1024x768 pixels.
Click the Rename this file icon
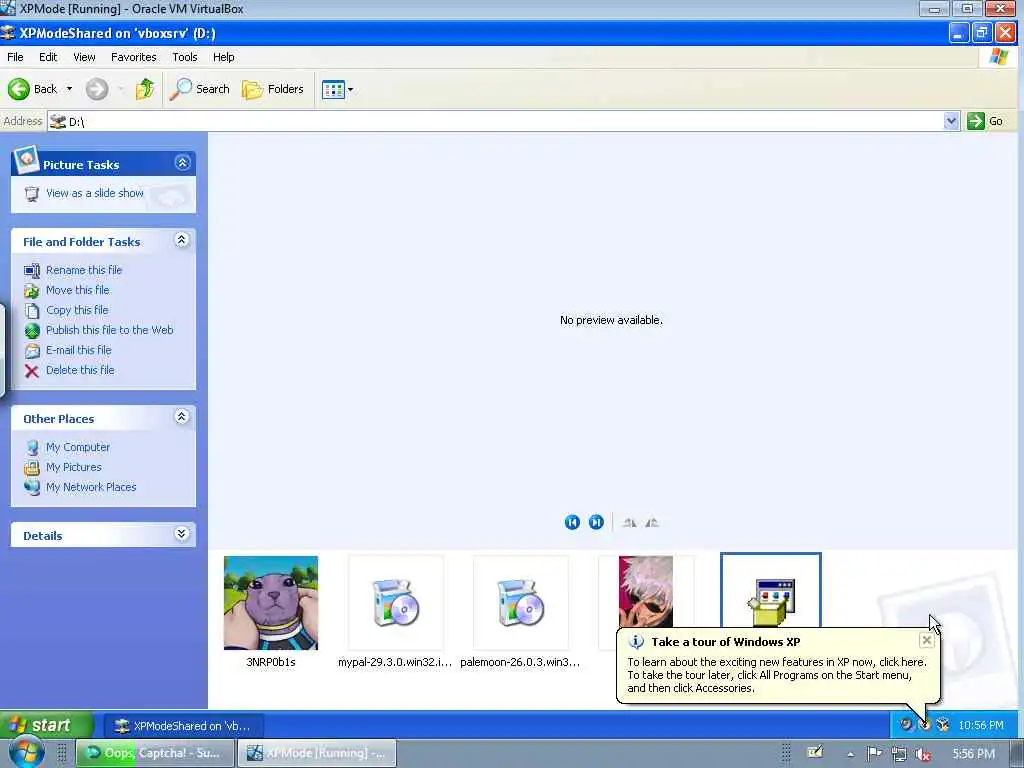coord(31,270)
